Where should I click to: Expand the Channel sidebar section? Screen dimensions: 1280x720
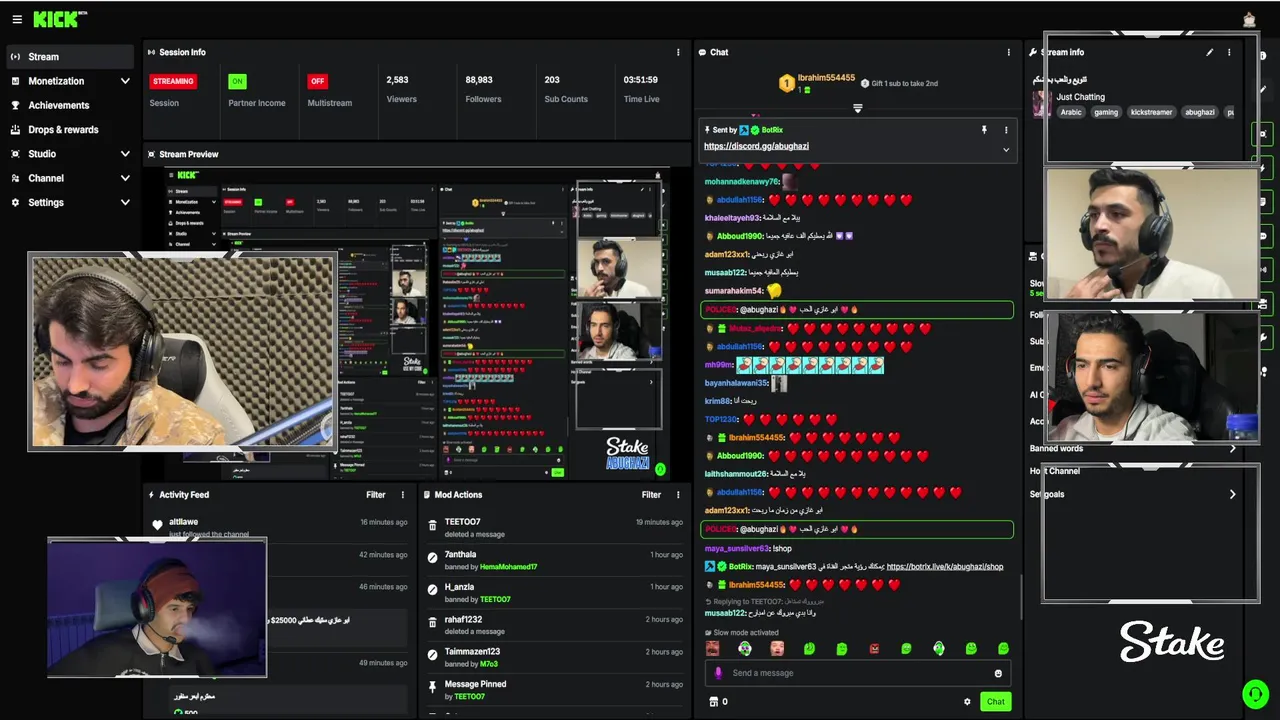[x=125, y=178]
